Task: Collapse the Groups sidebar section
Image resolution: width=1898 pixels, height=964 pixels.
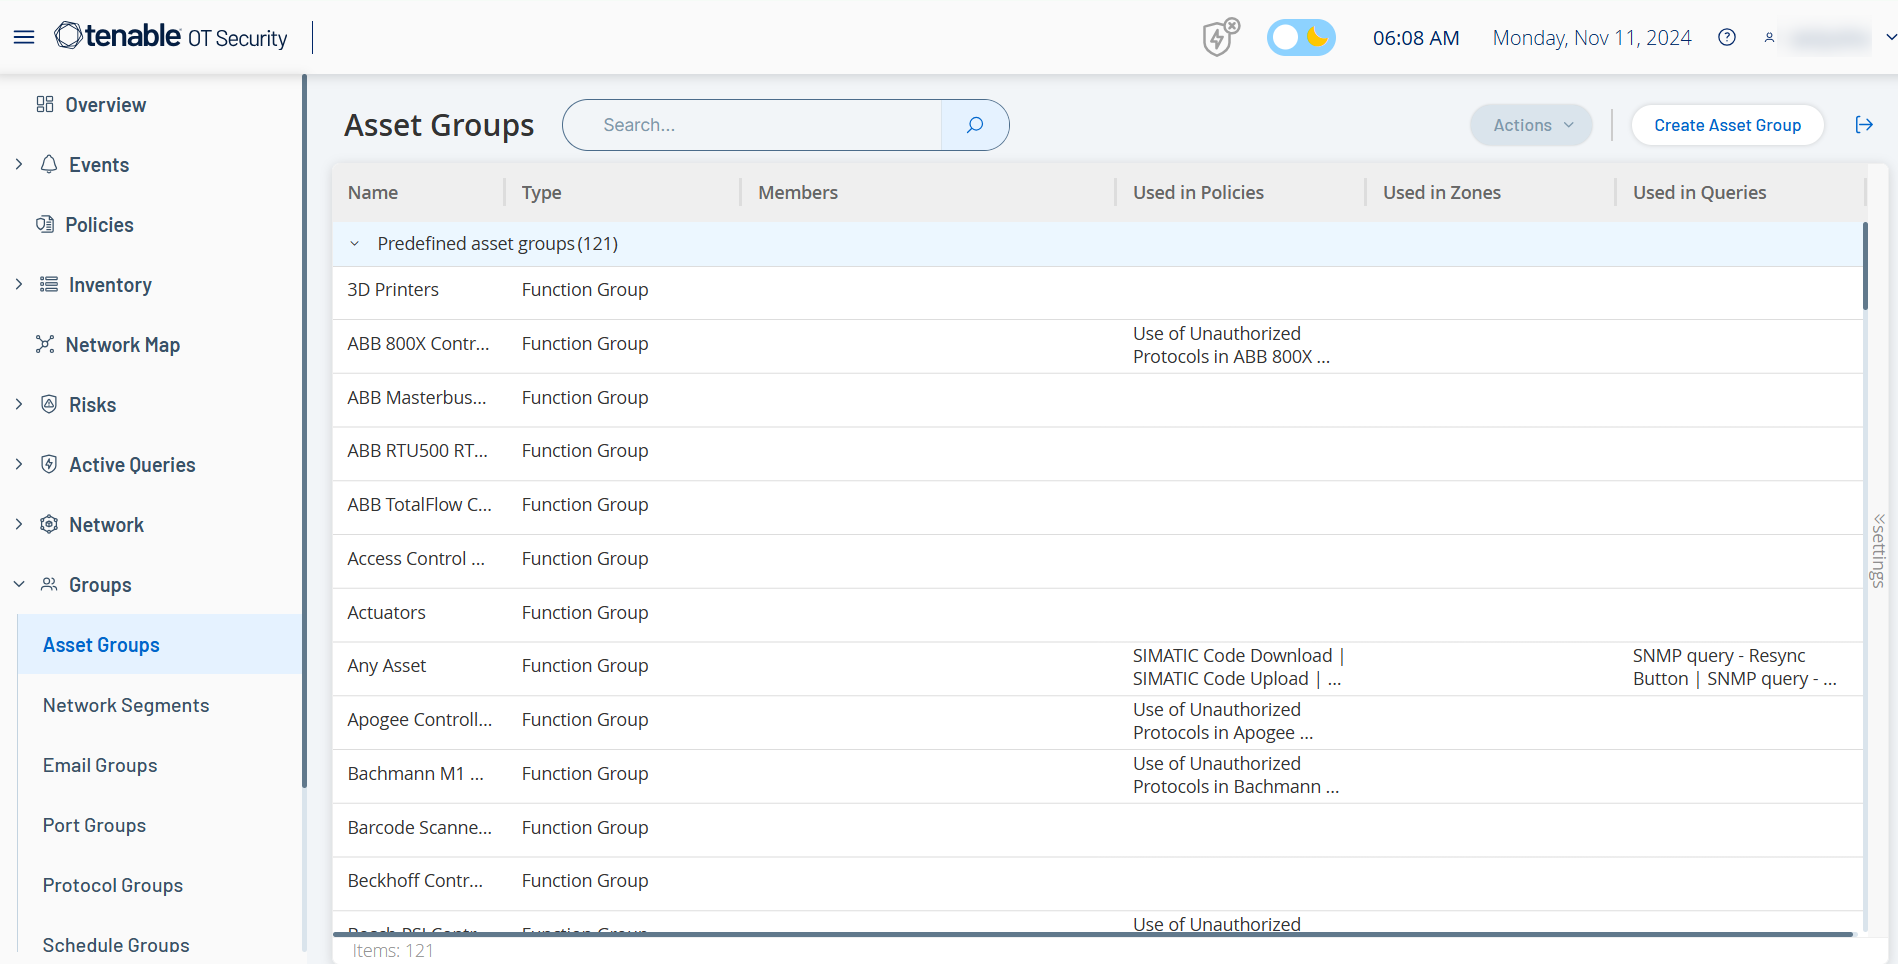Action: coord(19,585)
